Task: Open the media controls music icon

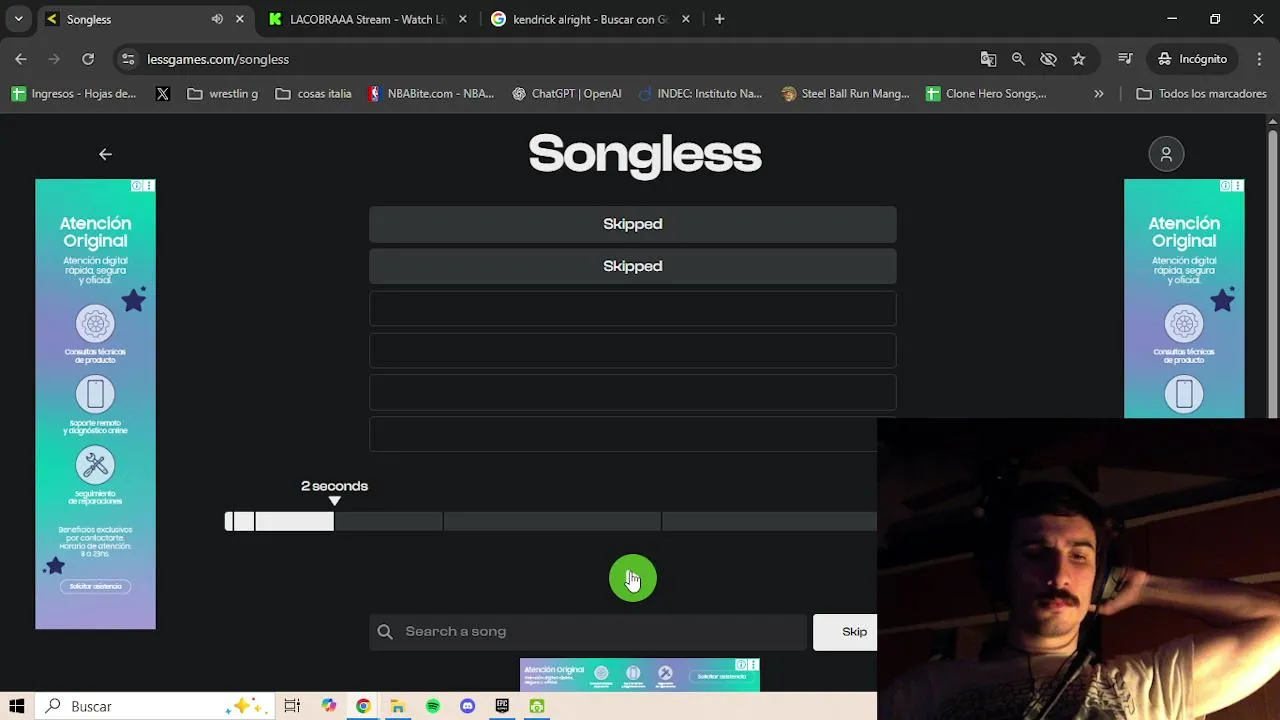Action: pyautogui.click(x=1125, y=59)
